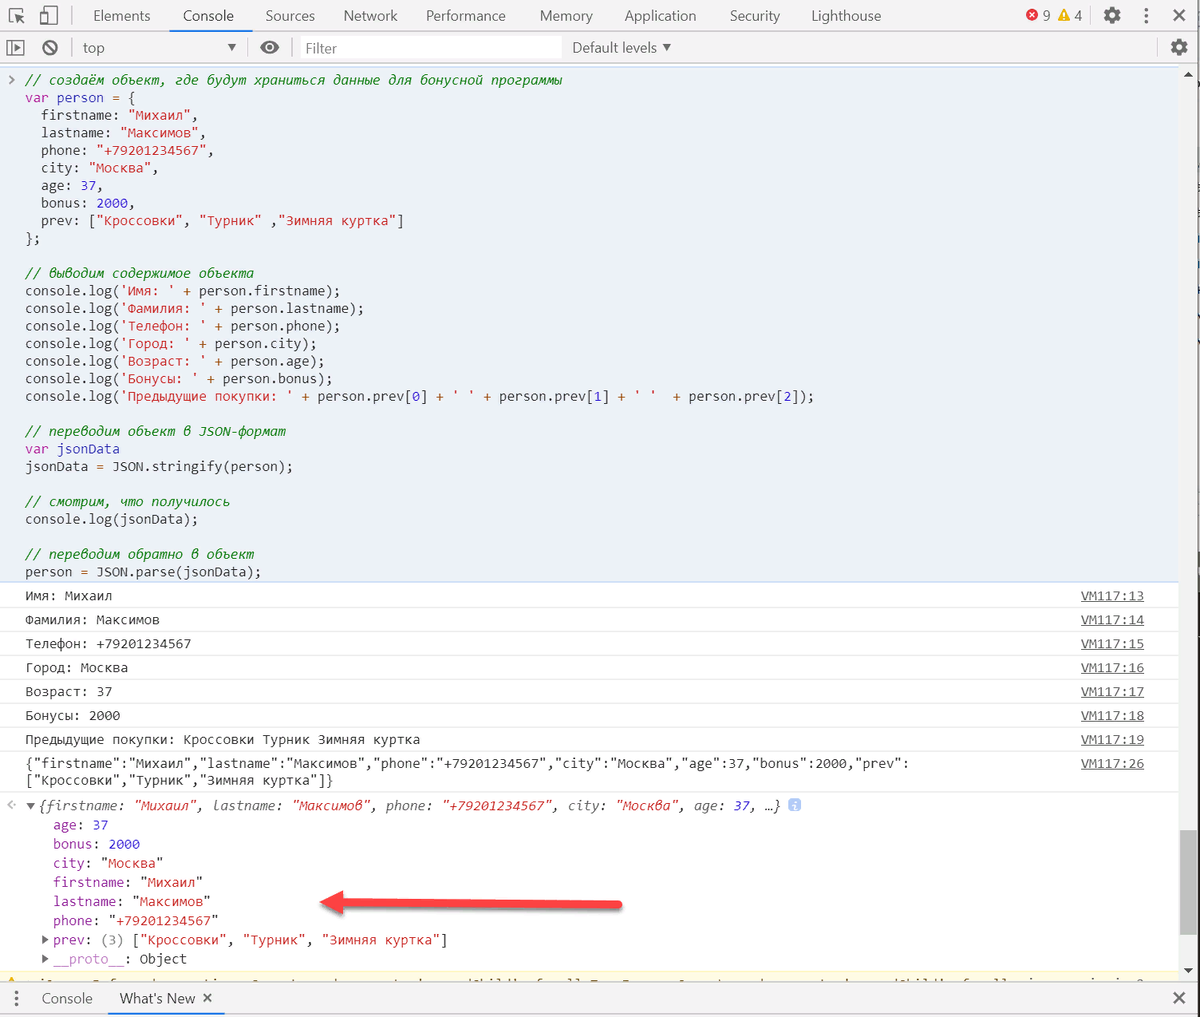Viewport: 1200px width, 1017px height.
Task: Switch to the Sources tab
Action: coord(290,16)
